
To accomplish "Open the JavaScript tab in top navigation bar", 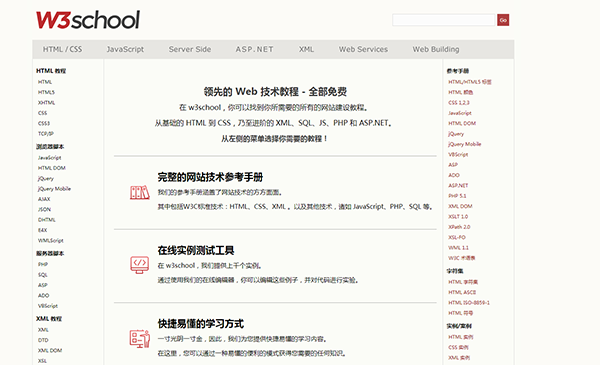I will 125,49.
